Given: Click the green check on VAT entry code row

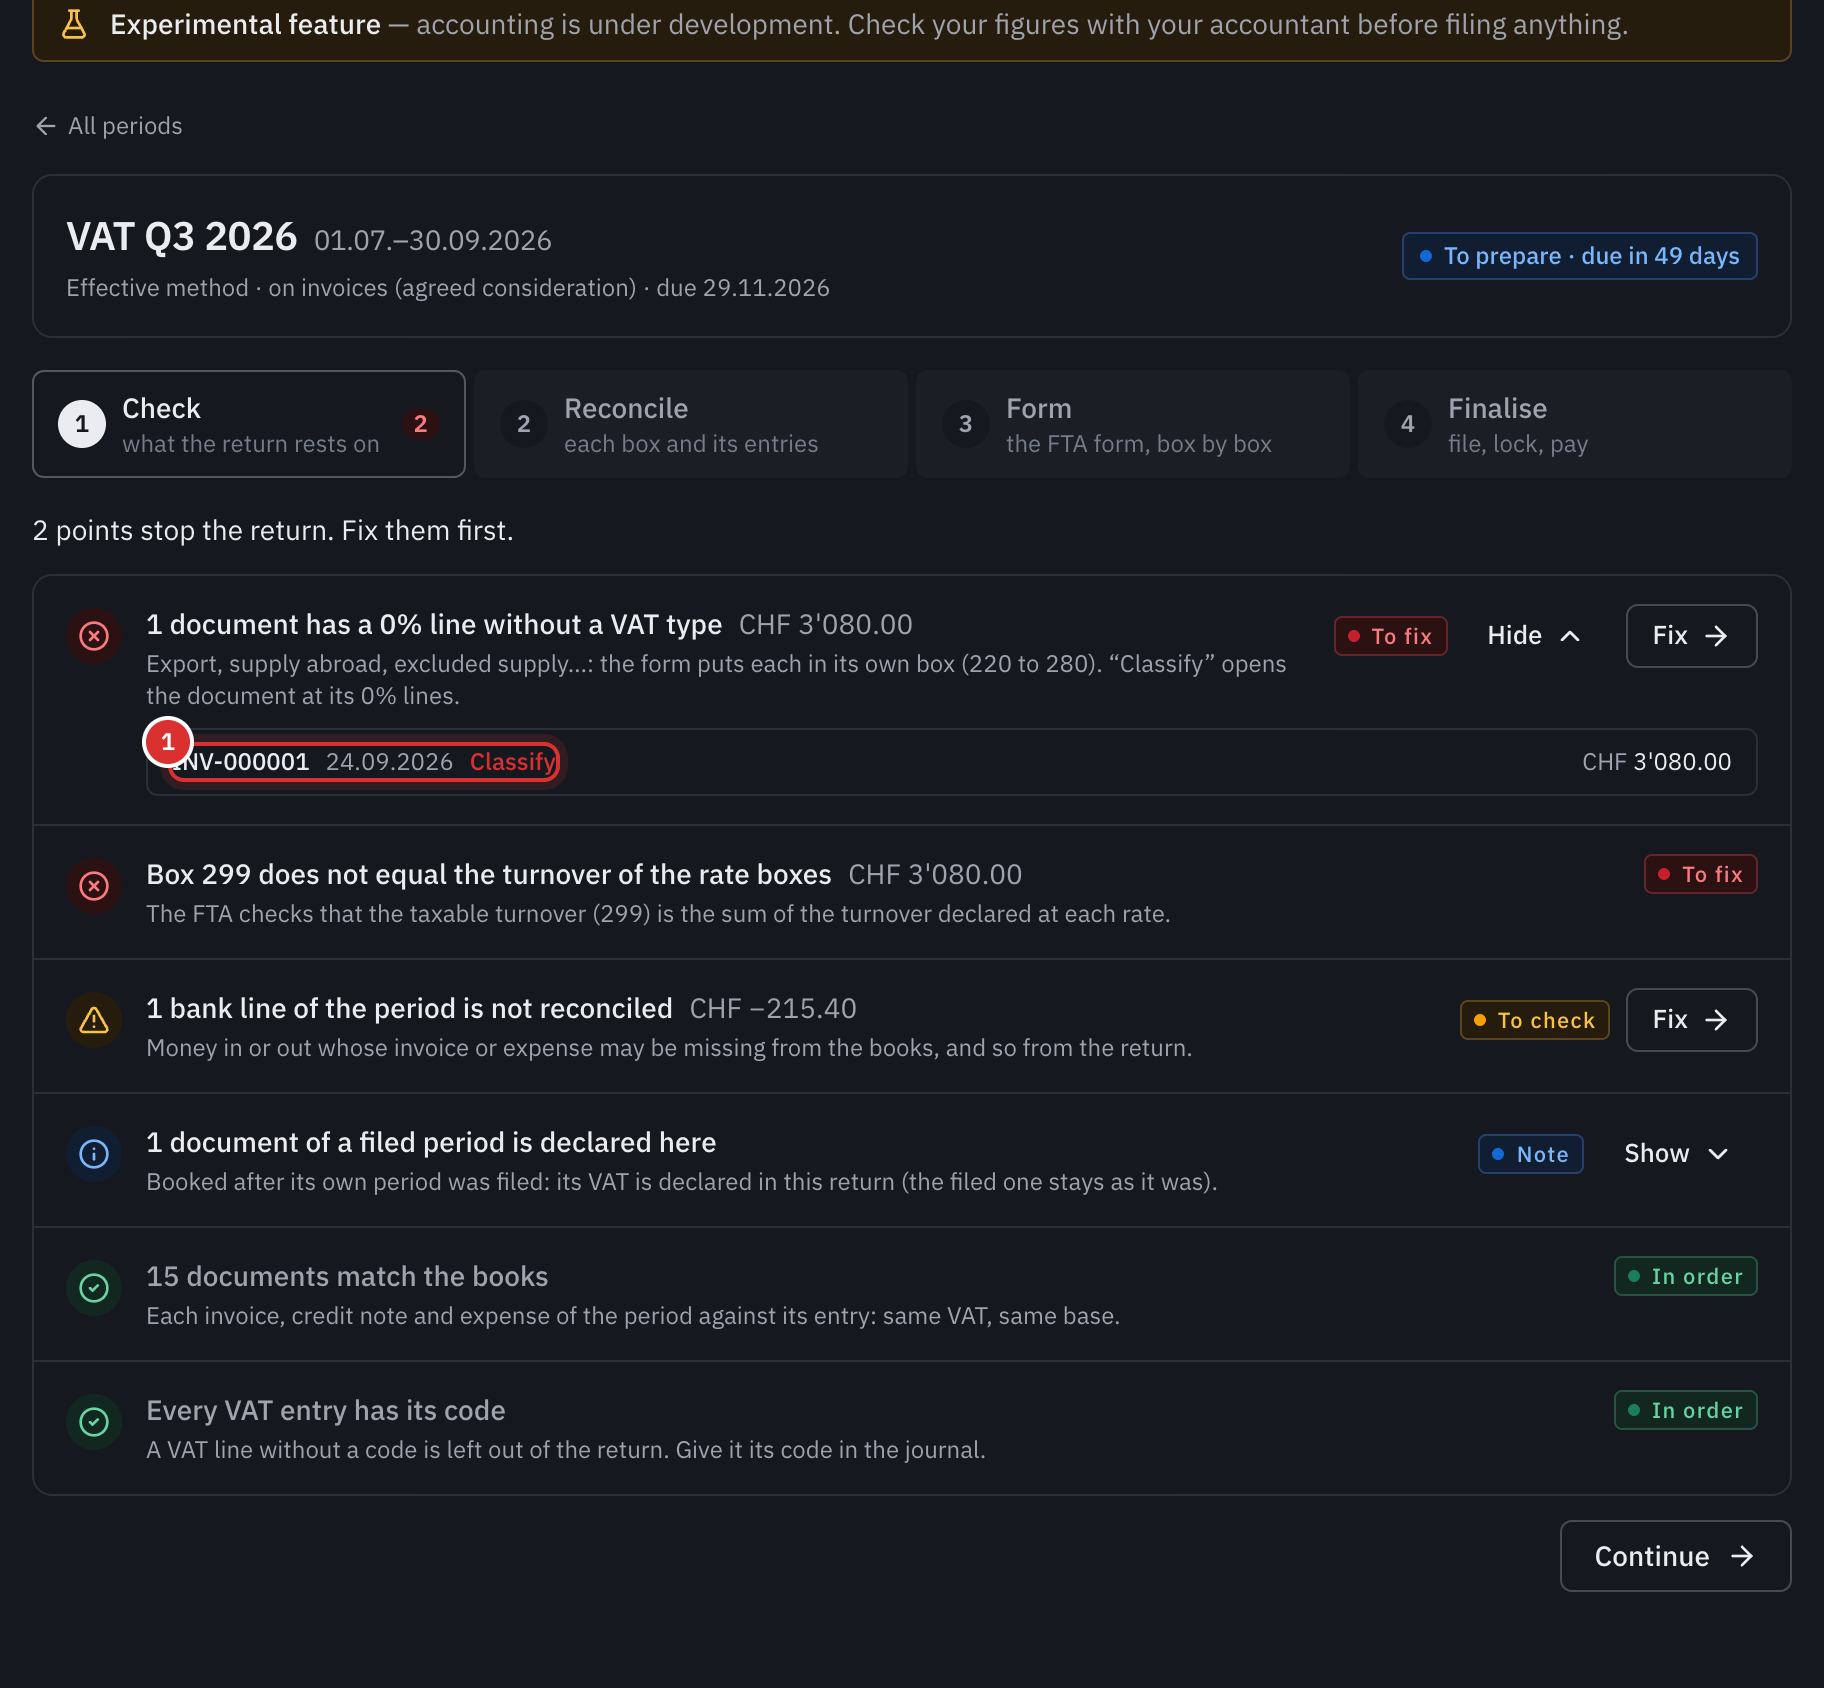Looking at the screenshot, I should tap(94, 1422).
